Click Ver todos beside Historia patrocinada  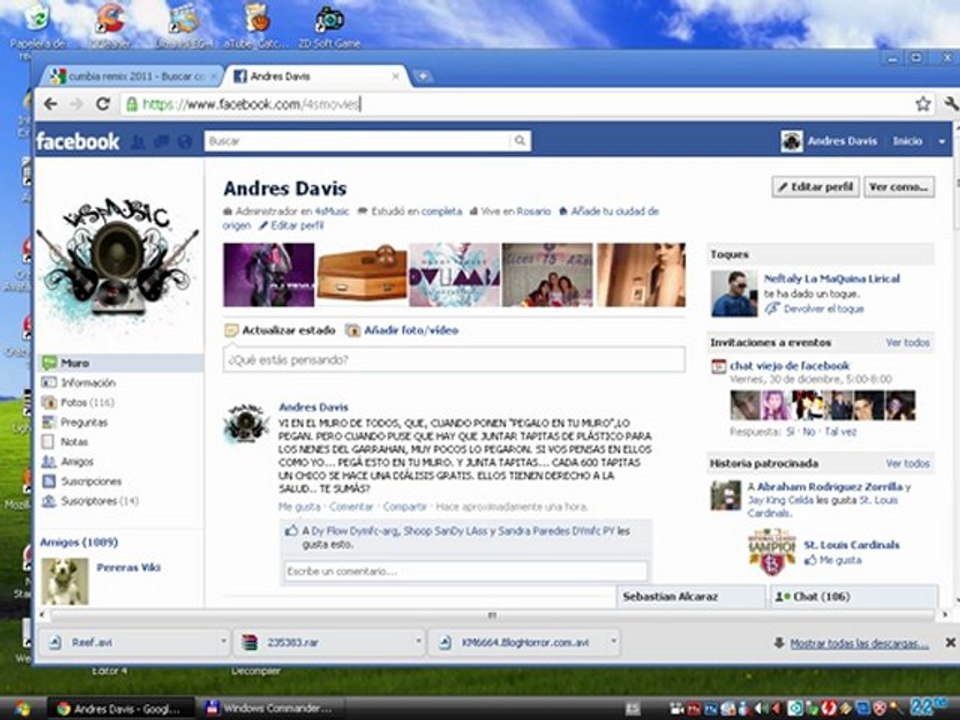click(907, 463)
